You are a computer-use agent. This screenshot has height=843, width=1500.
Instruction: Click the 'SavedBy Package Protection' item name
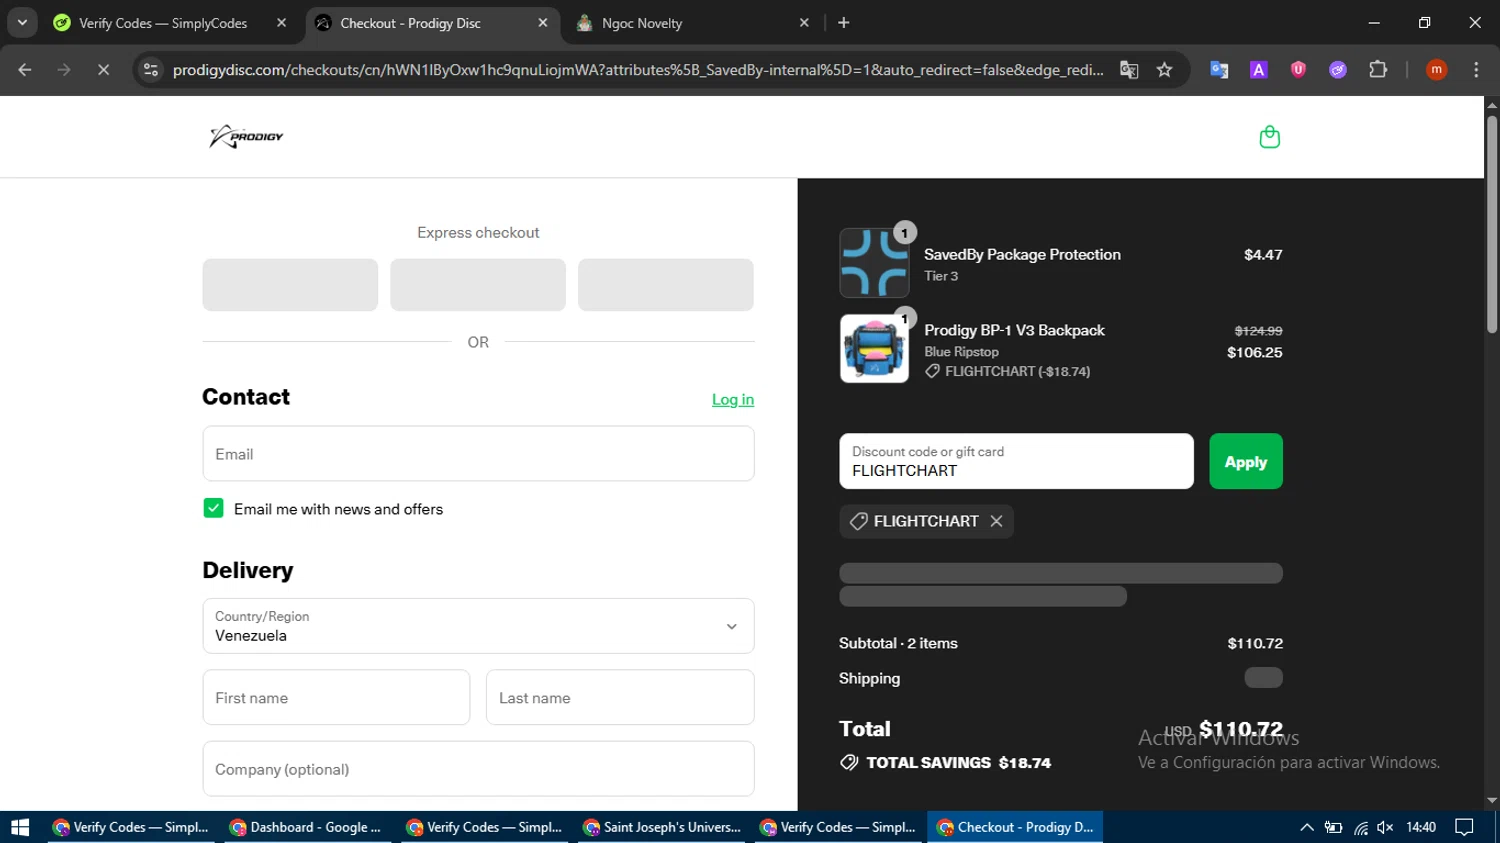[1022, 255]
